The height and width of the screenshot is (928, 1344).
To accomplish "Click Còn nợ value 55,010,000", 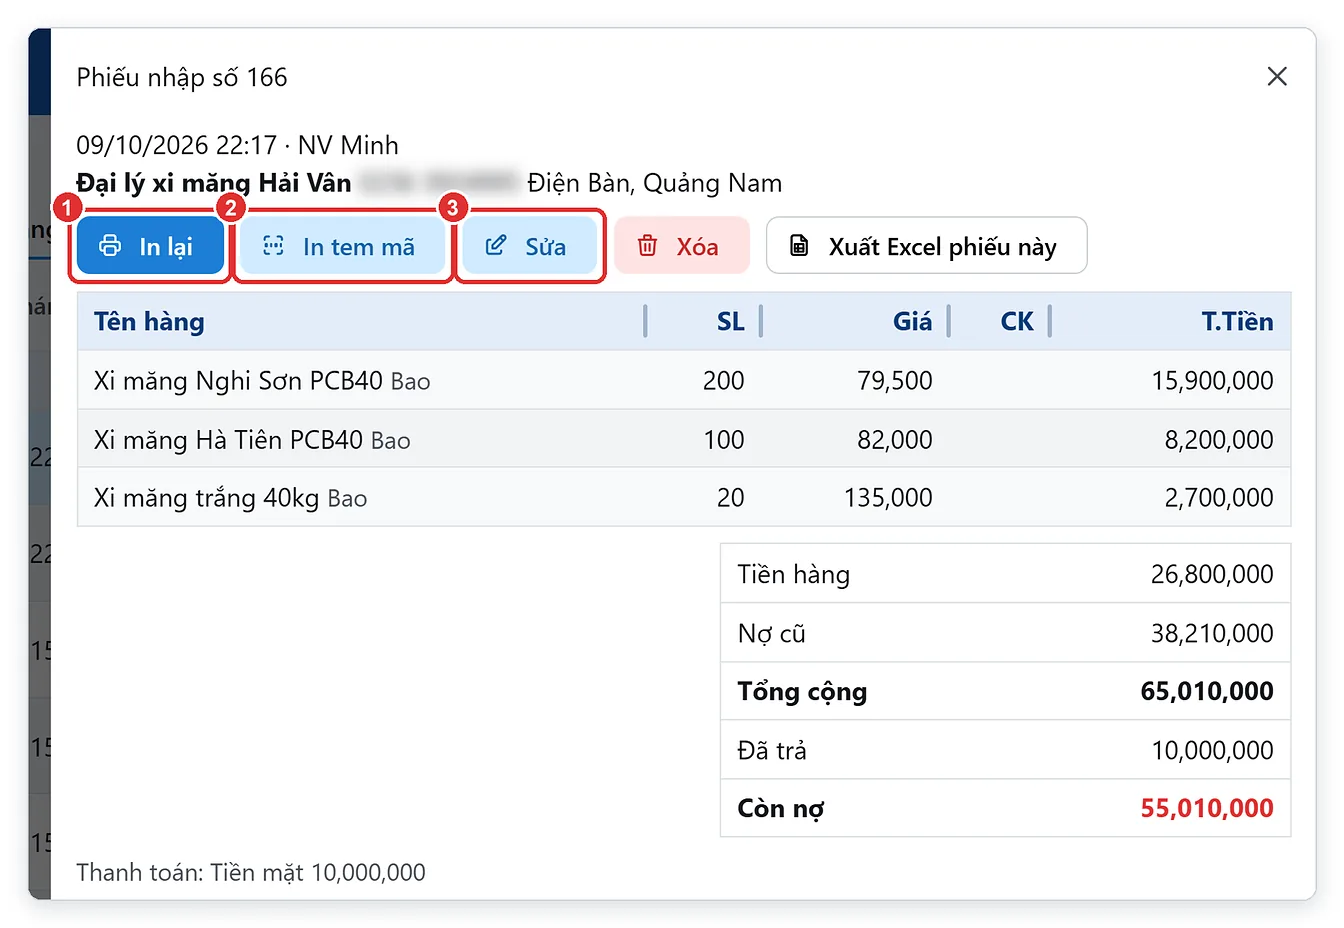I will [1207, 808].
